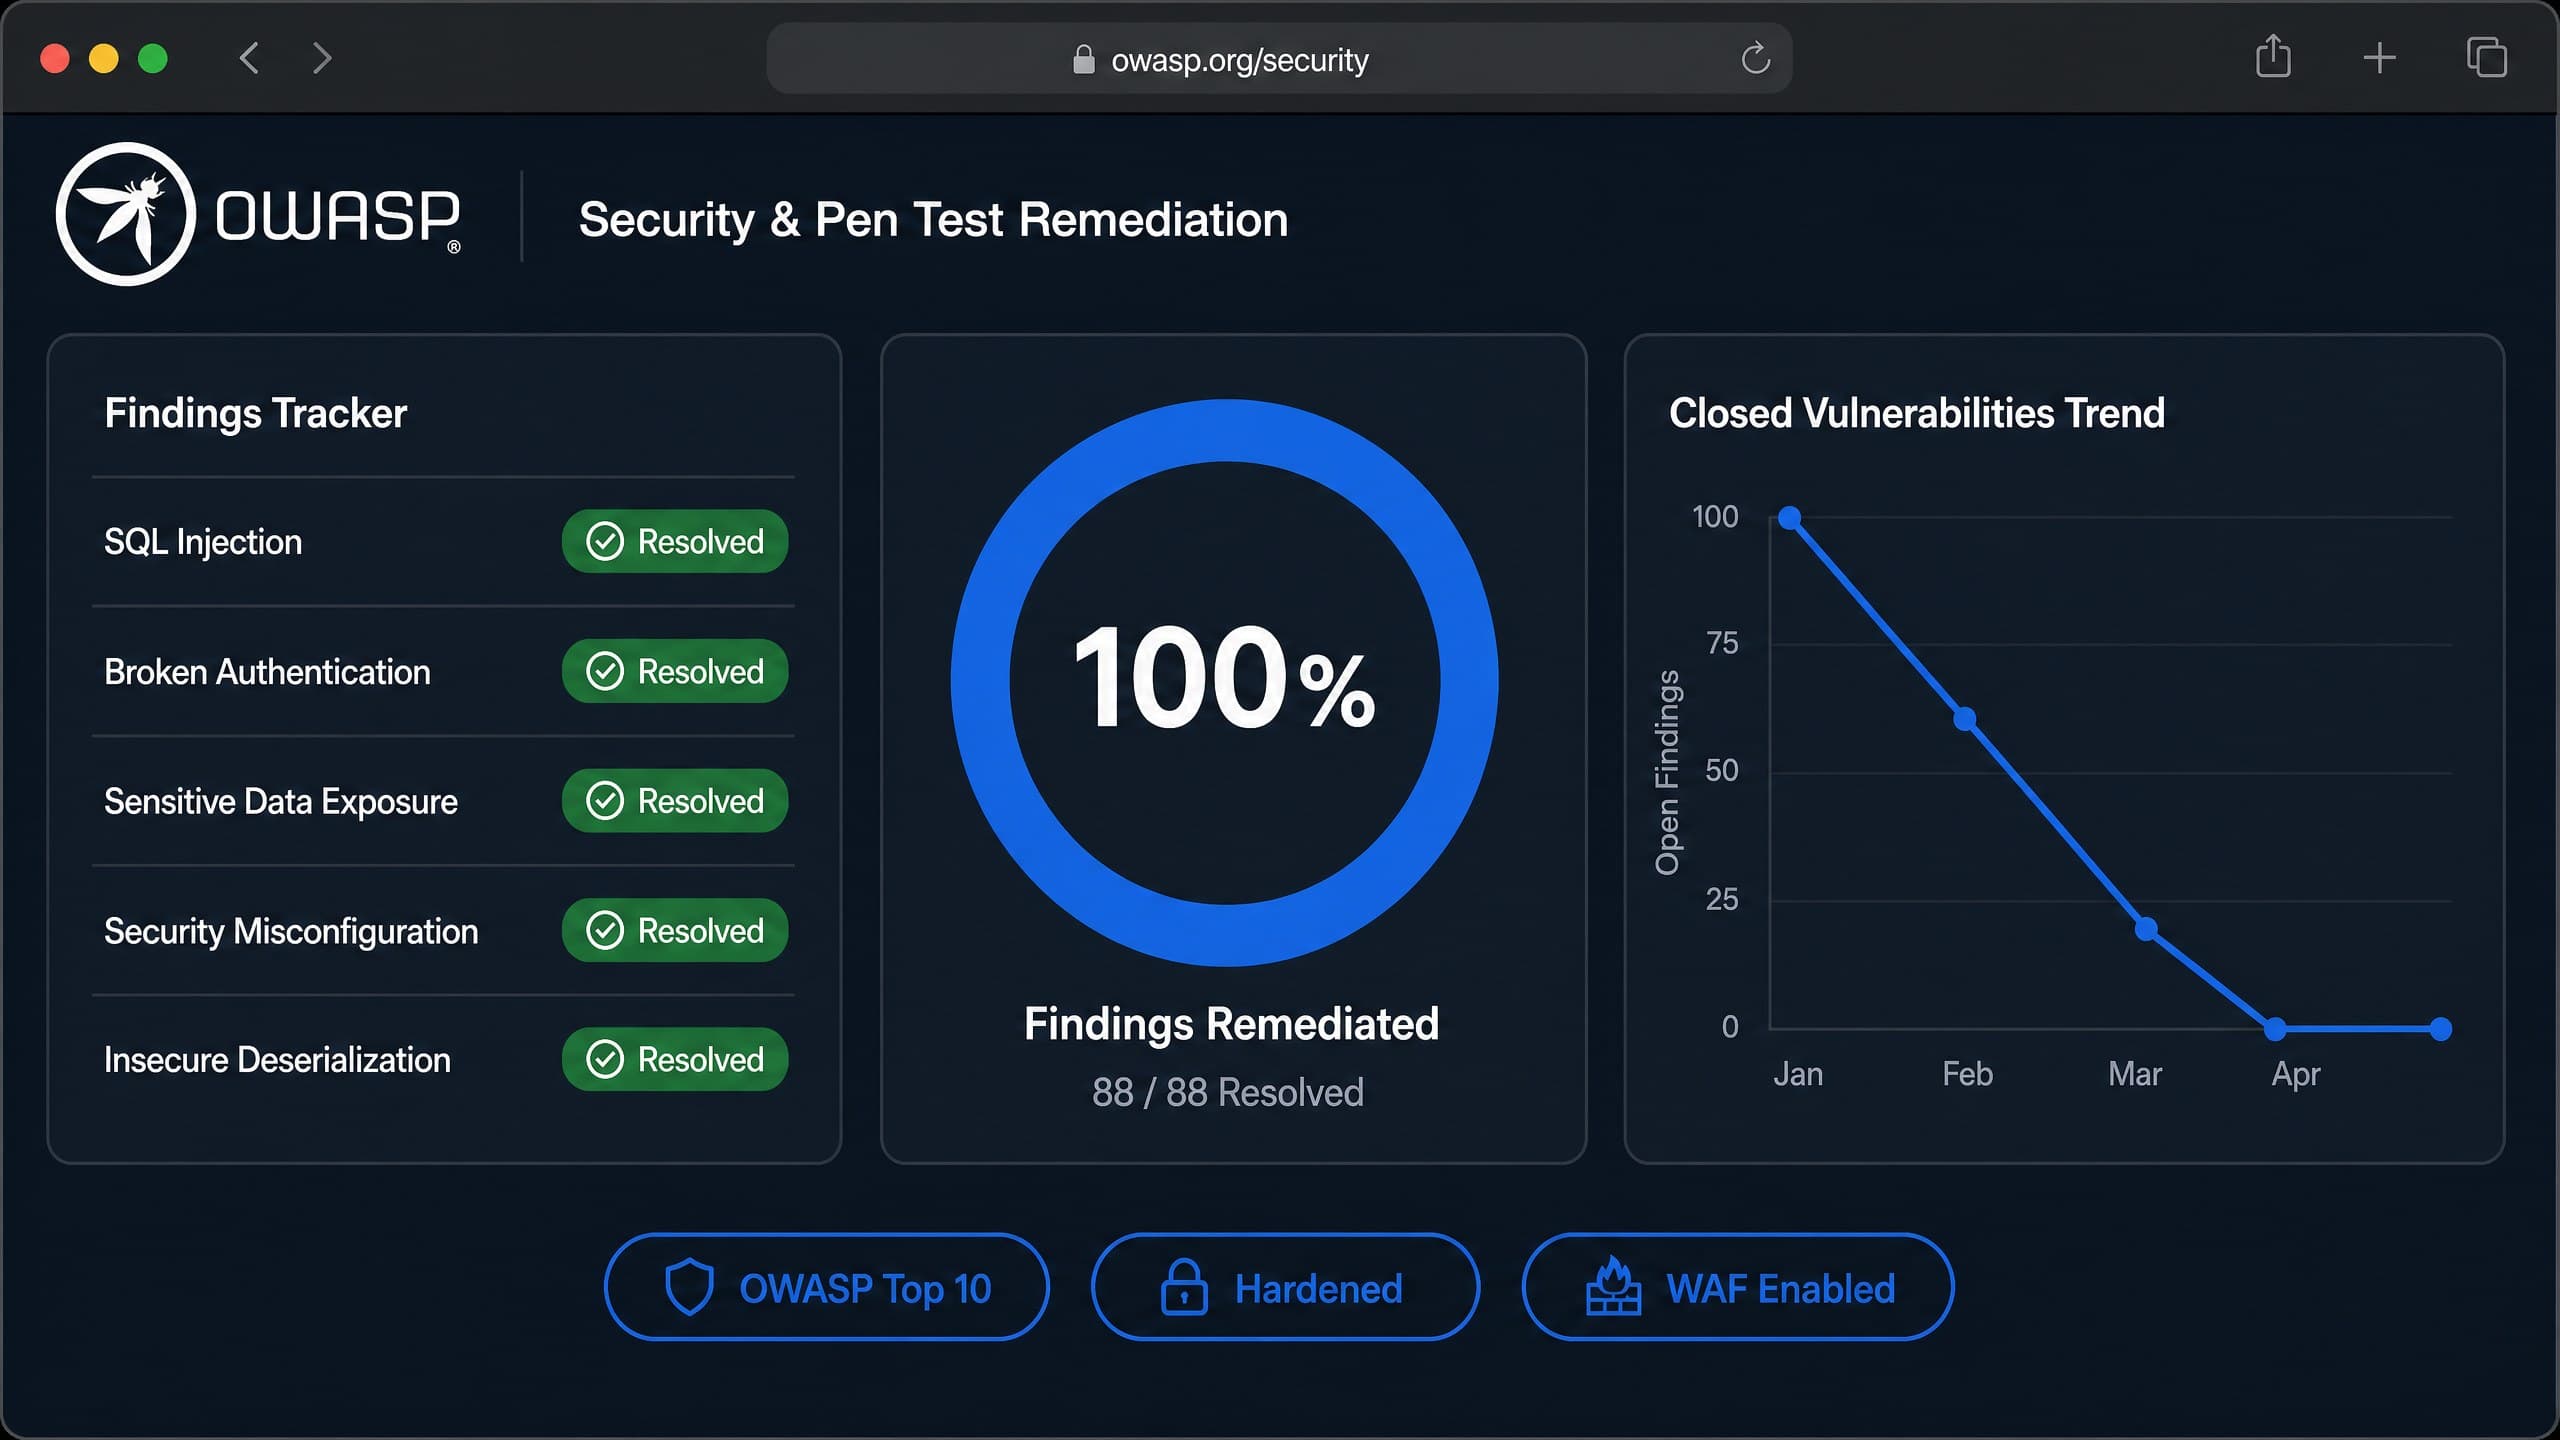The image size is (2560, 1440).
Task: Click the checkmark icon in Insecure Deserialization row
Action: pos(605,1059)
